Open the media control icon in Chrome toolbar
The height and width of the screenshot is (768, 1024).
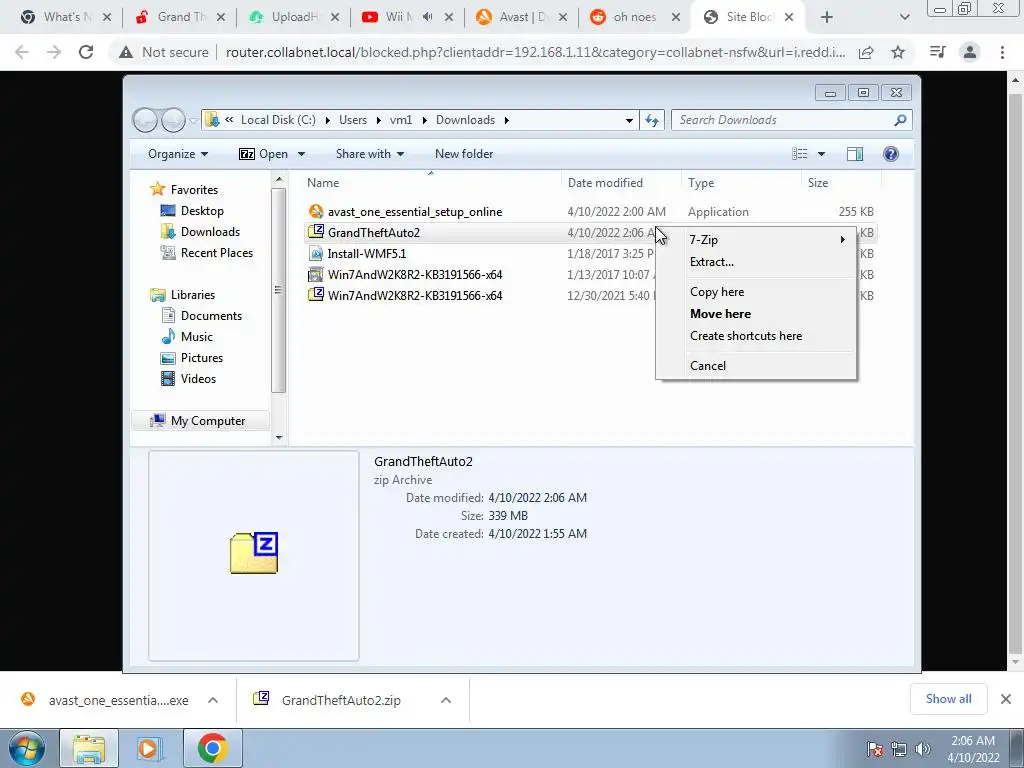(x=938, y=52)
